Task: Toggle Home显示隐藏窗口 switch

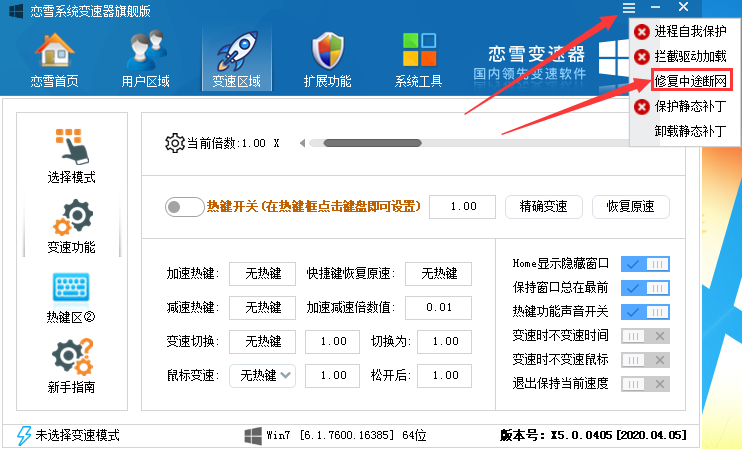Action: click(x=645, y=264)
